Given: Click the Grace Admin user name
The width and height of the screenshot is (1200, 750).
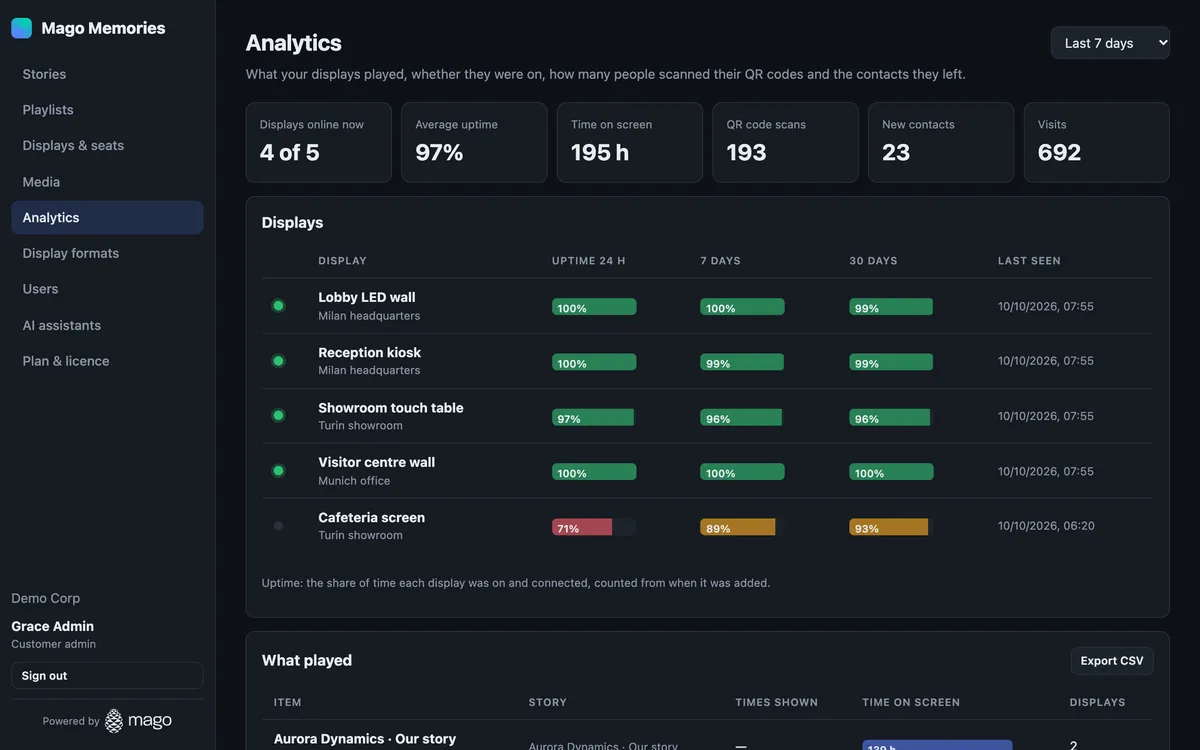Looking at the screenshot, I should (53, 626).
